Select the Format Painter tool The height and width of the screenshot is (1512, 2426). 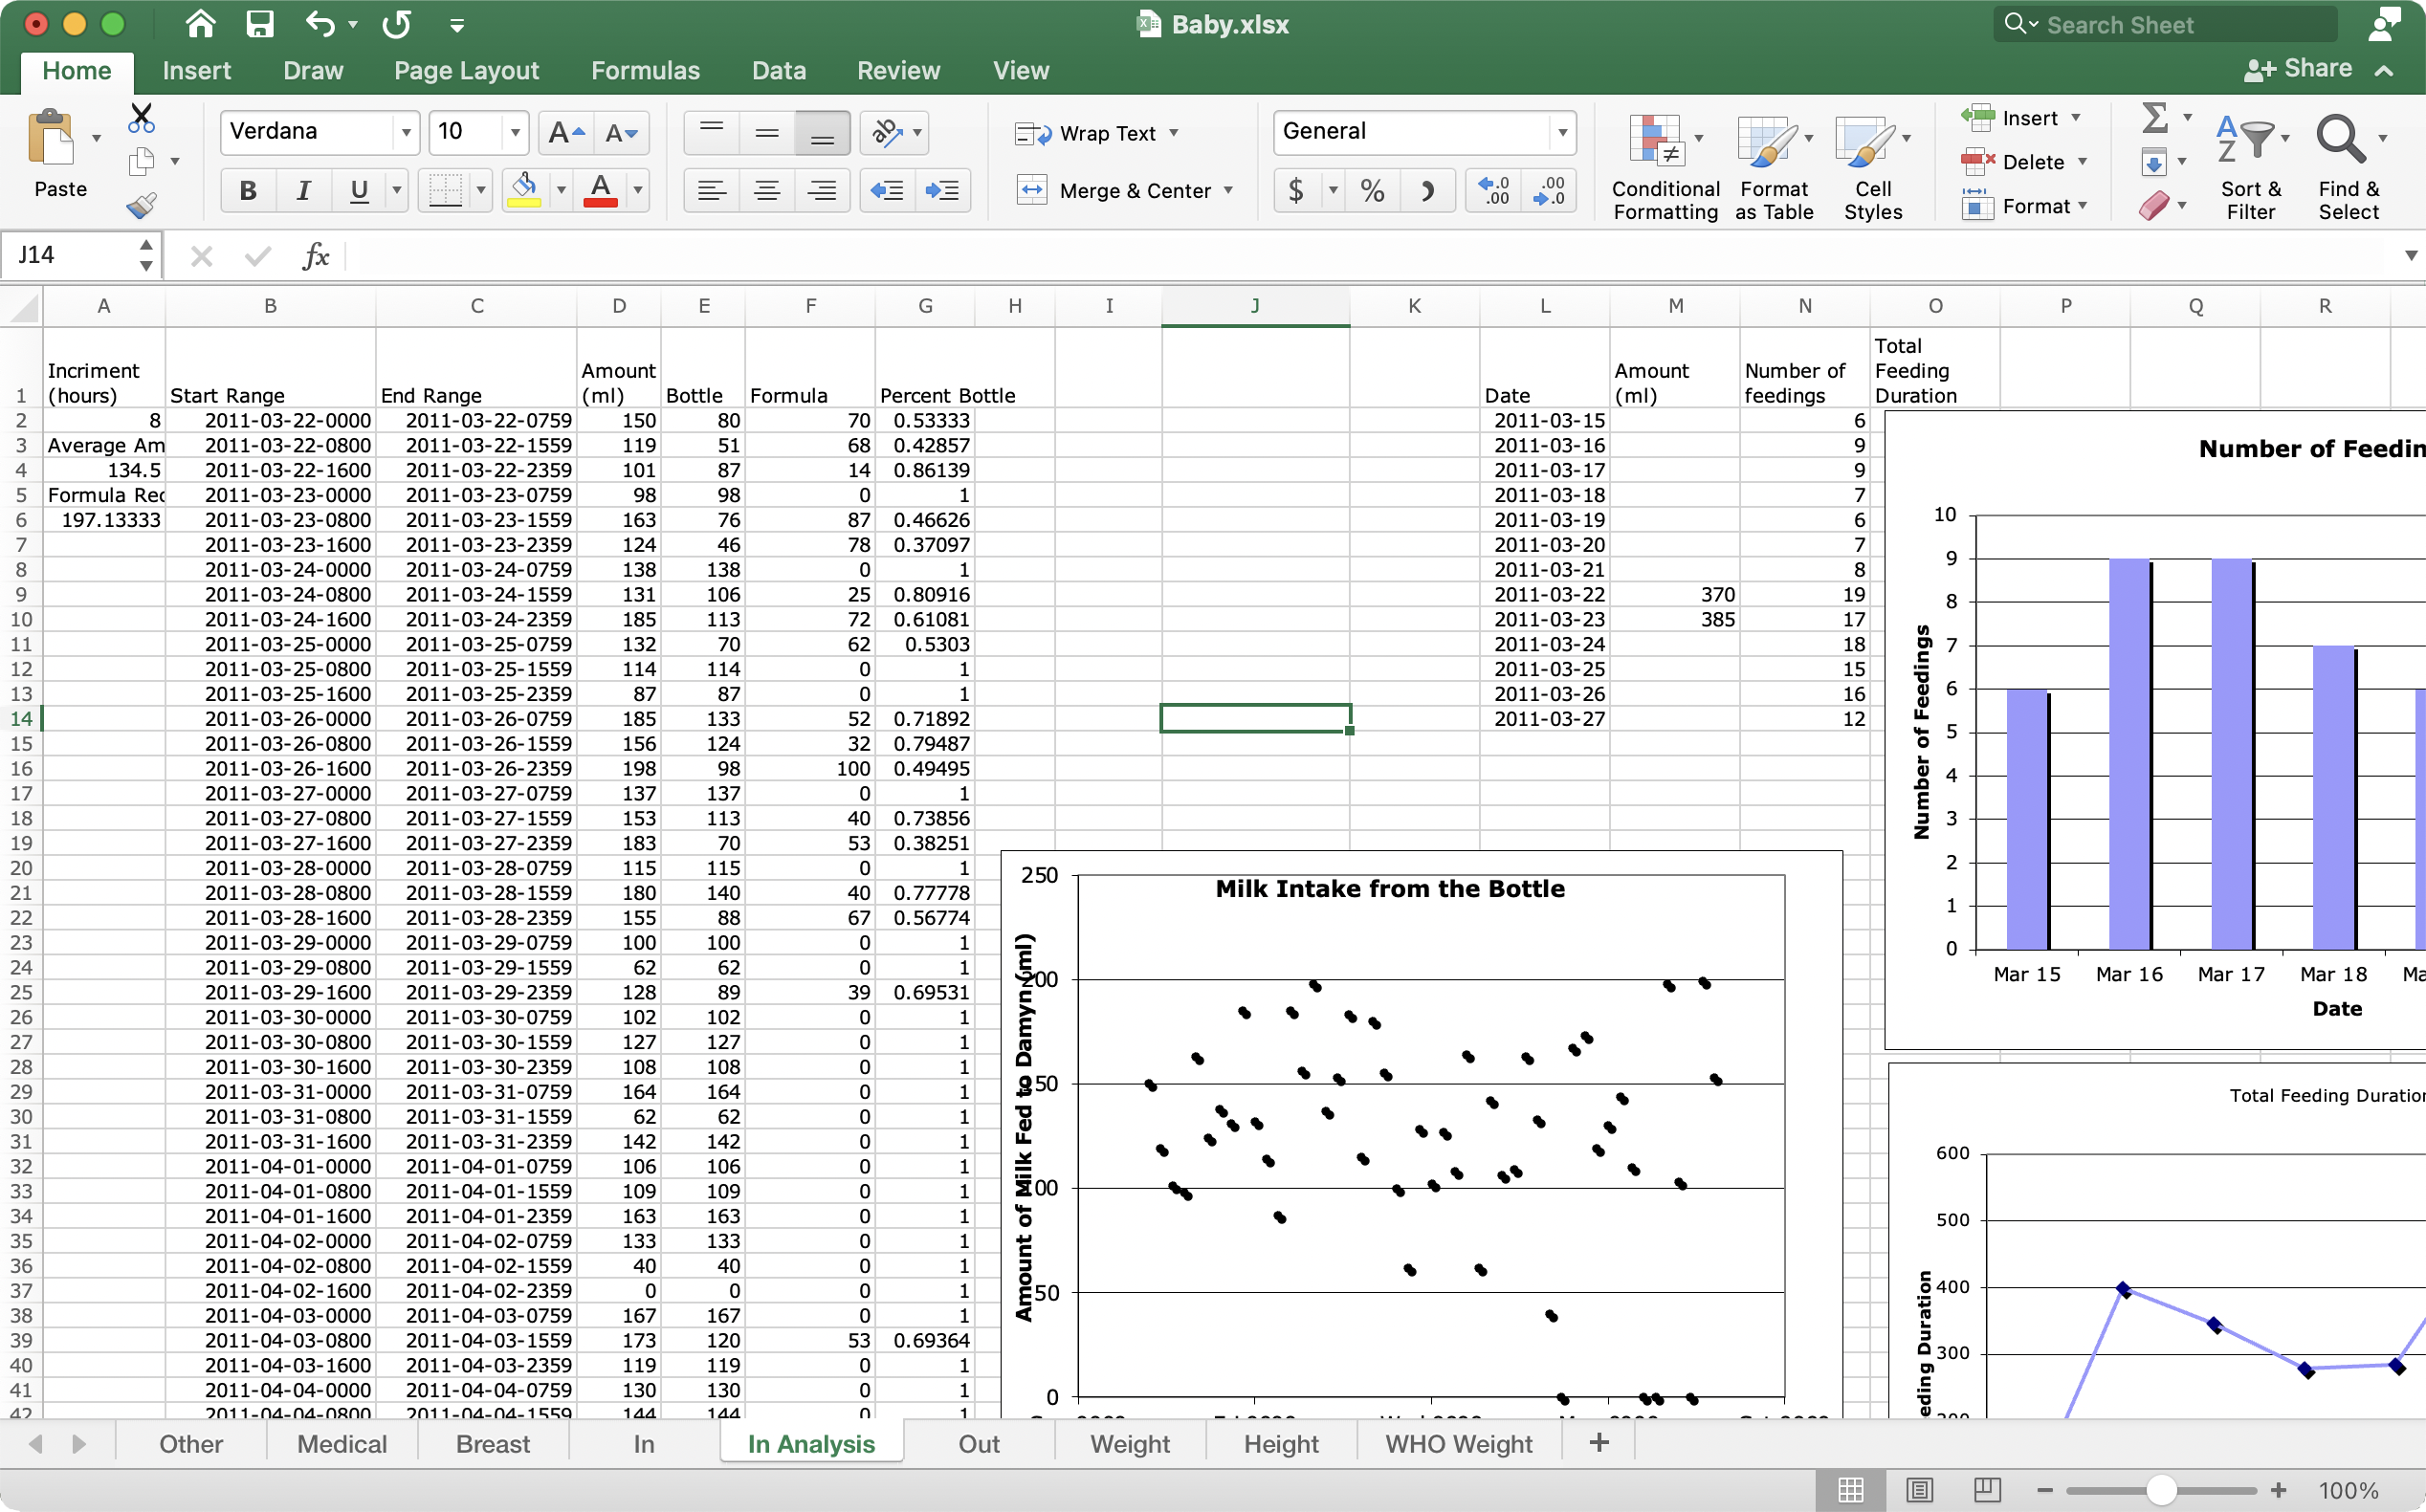141,205
